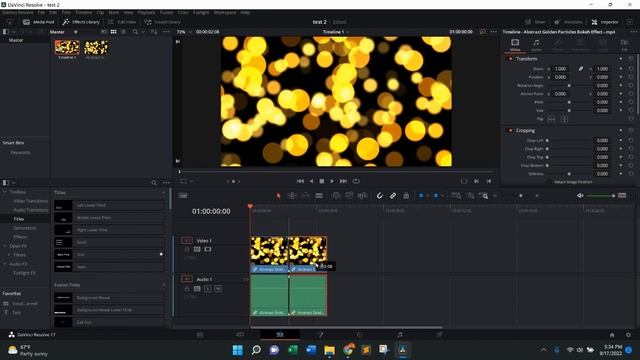Toggle loop playback

click(356, 181)
